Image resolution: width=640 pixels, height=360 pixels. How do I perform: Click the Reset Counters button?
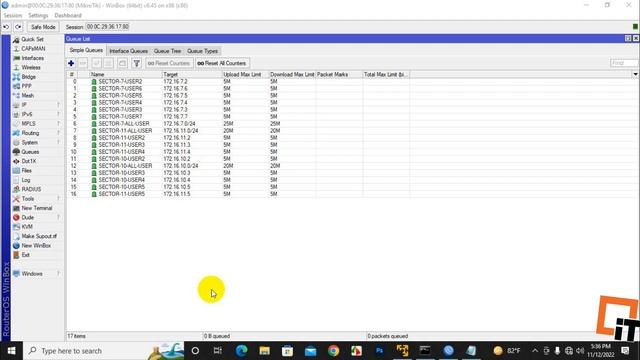point(169,63)
